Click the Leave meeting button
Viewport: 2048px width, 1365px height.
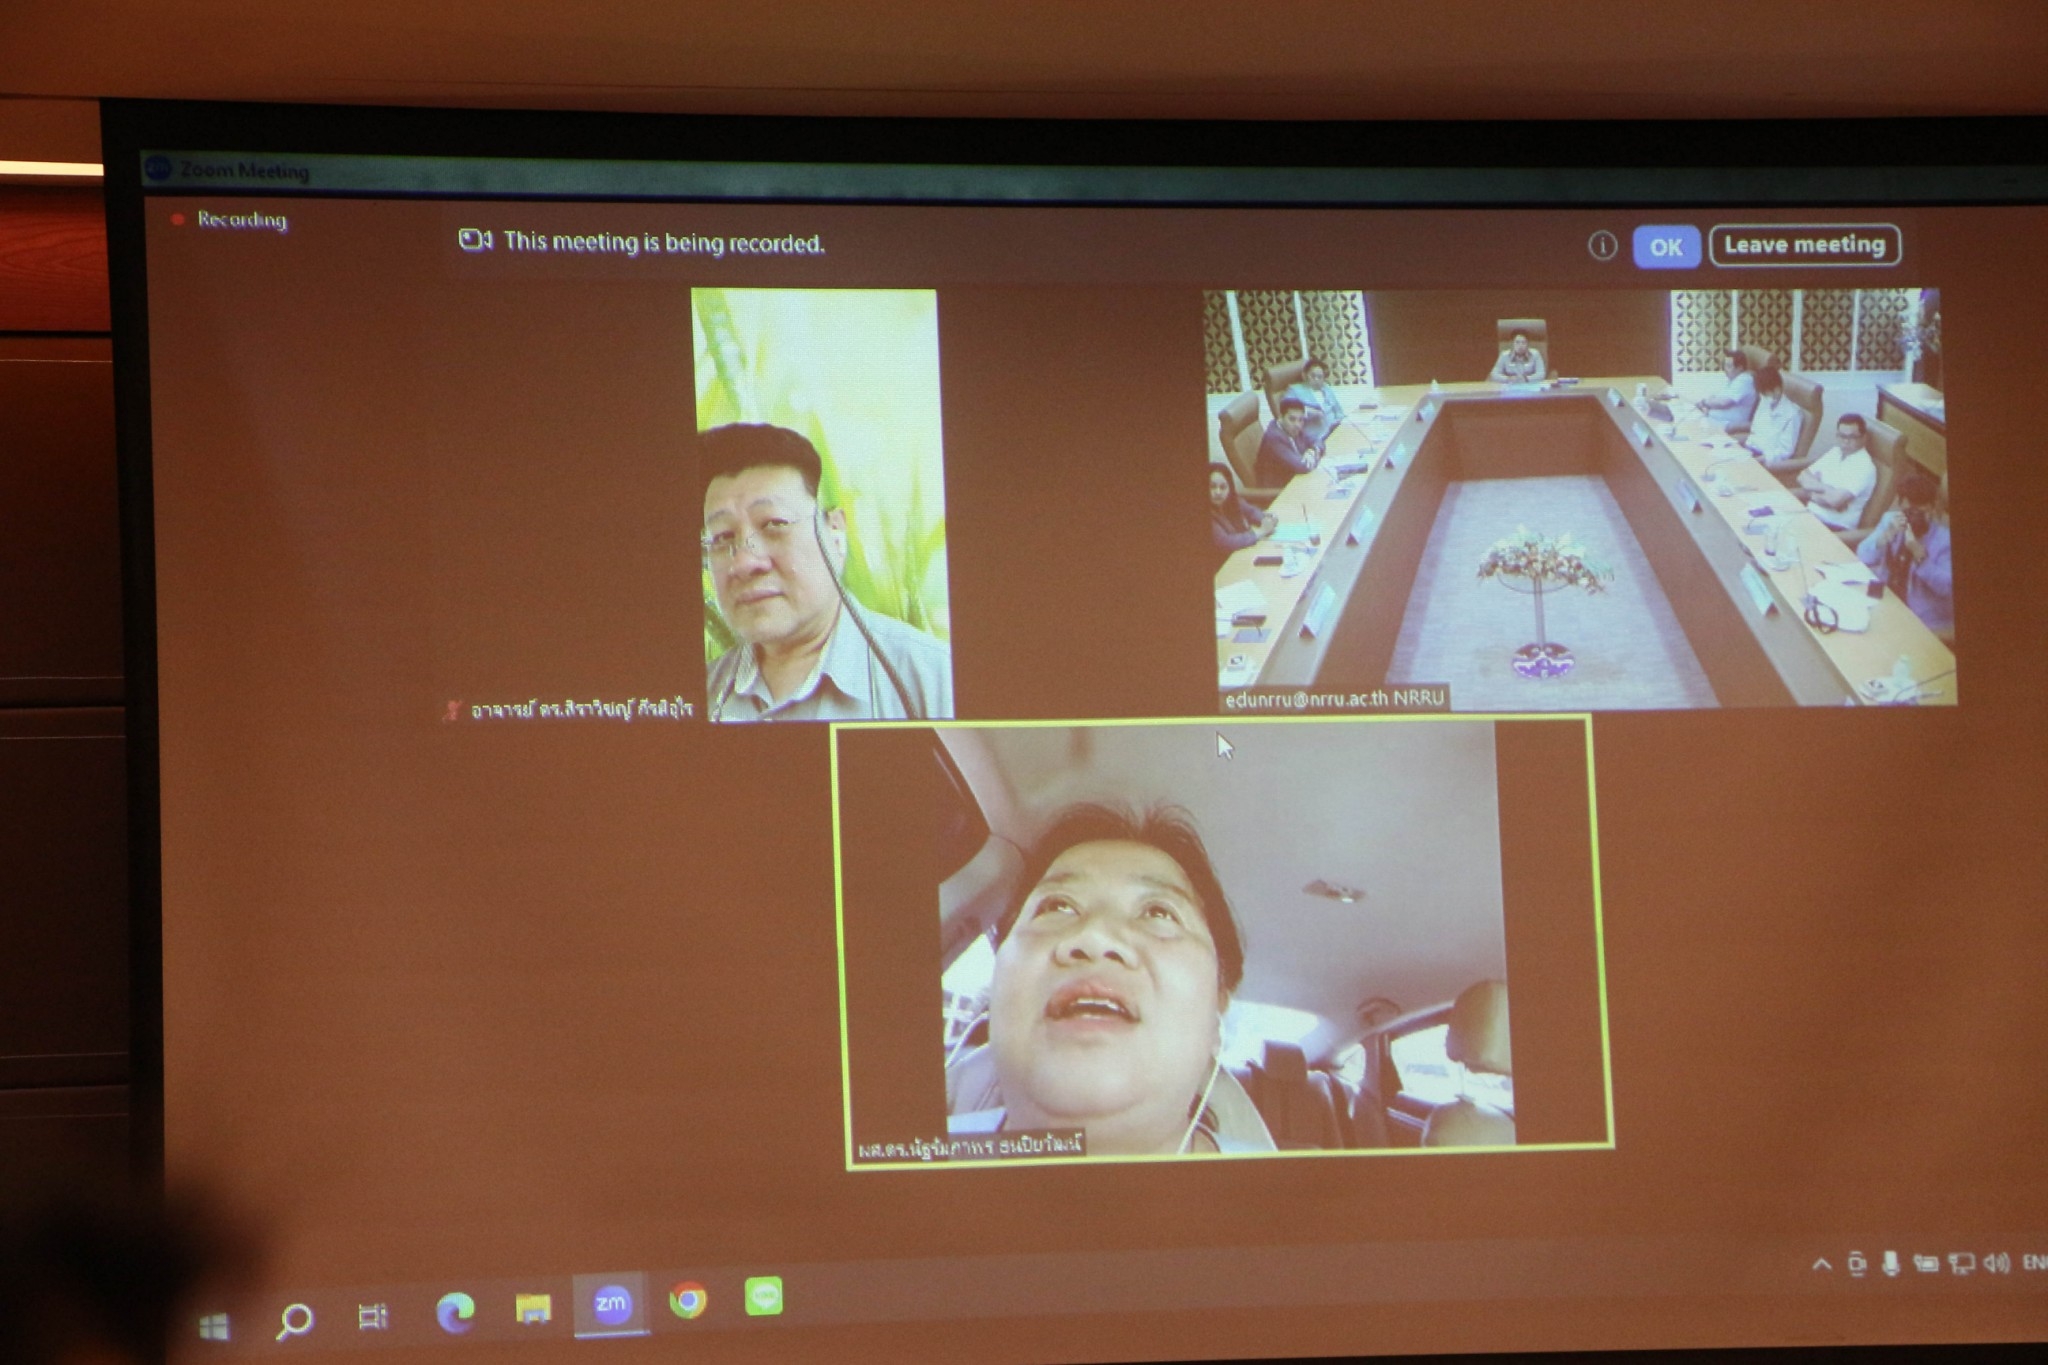1804,245
